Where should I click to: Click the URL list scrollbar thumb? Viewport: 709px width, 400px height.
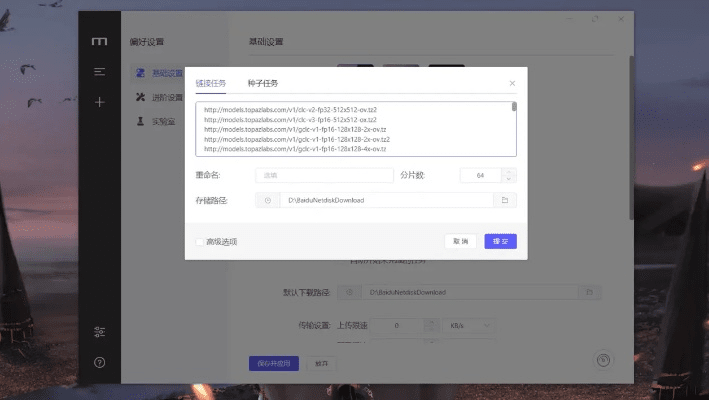514,107
